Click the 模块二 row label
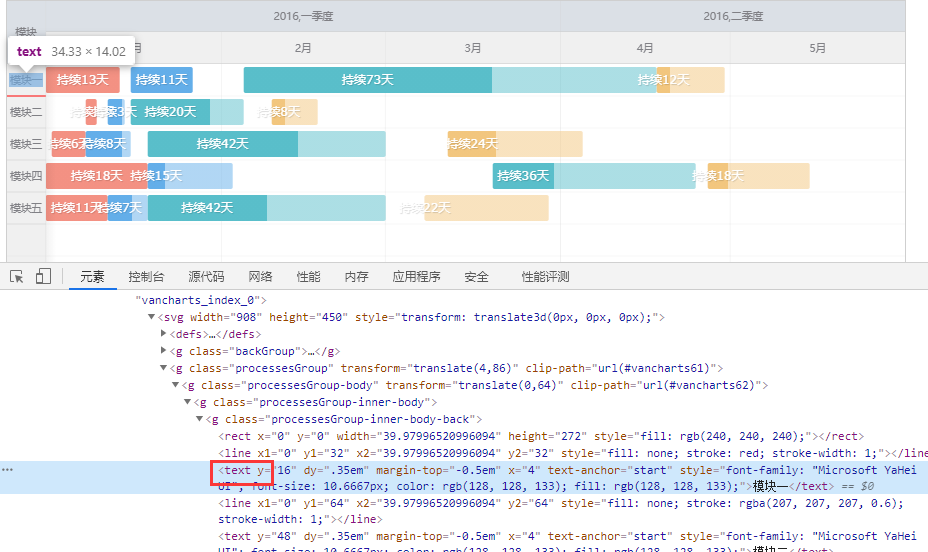 tap(26, 112)
